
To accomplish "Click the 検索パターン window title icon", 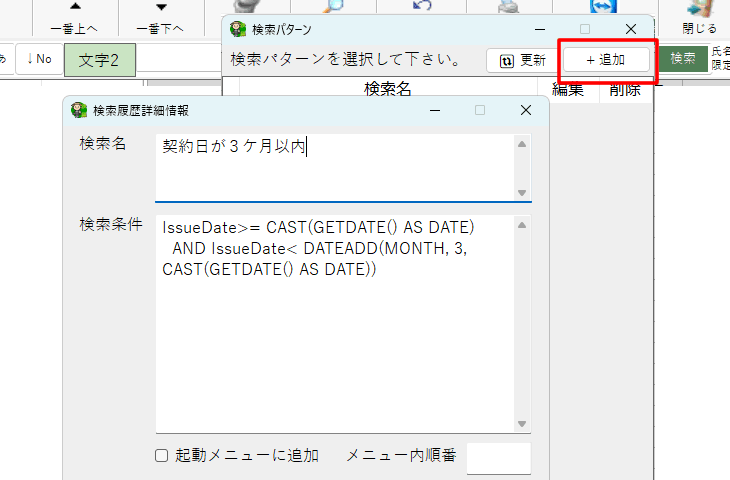I will [x=238, y=29].
